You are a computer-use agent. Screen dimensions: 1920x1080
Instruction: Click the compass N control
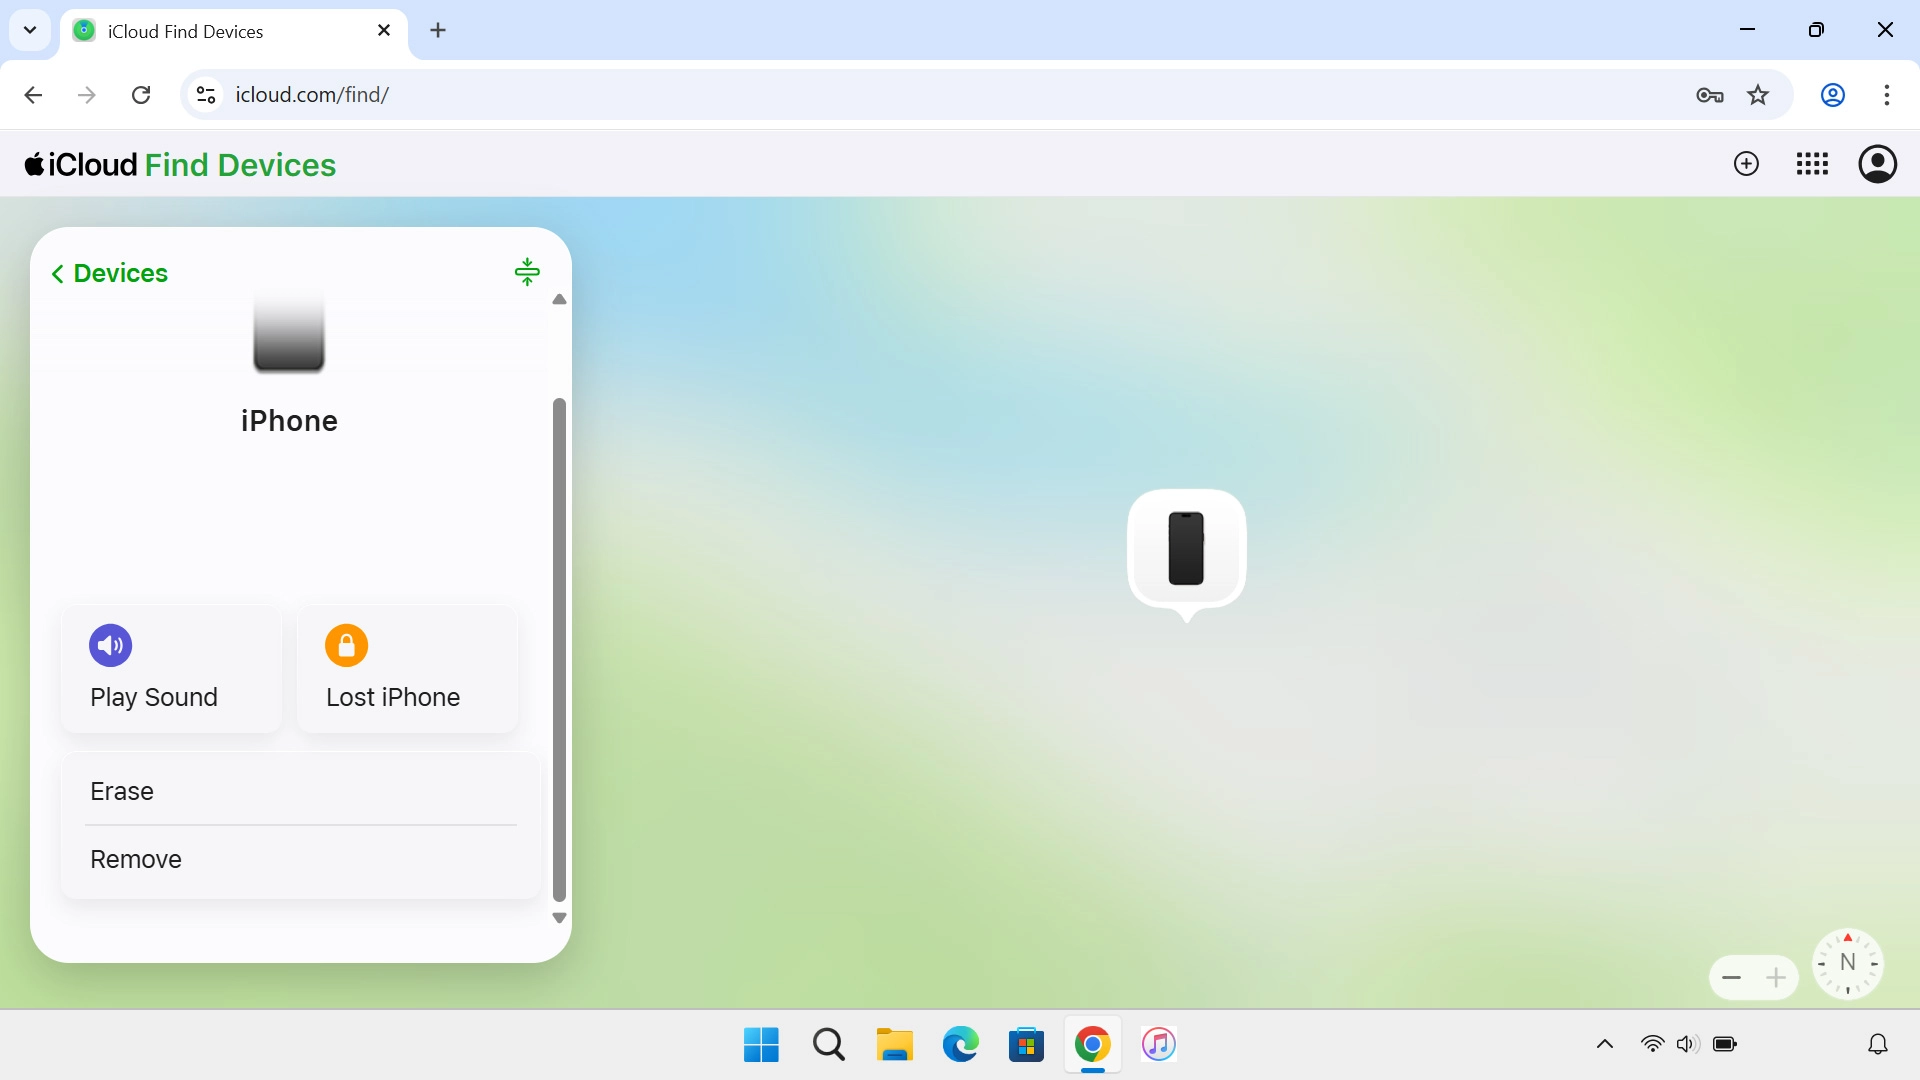coord(1848,964)
